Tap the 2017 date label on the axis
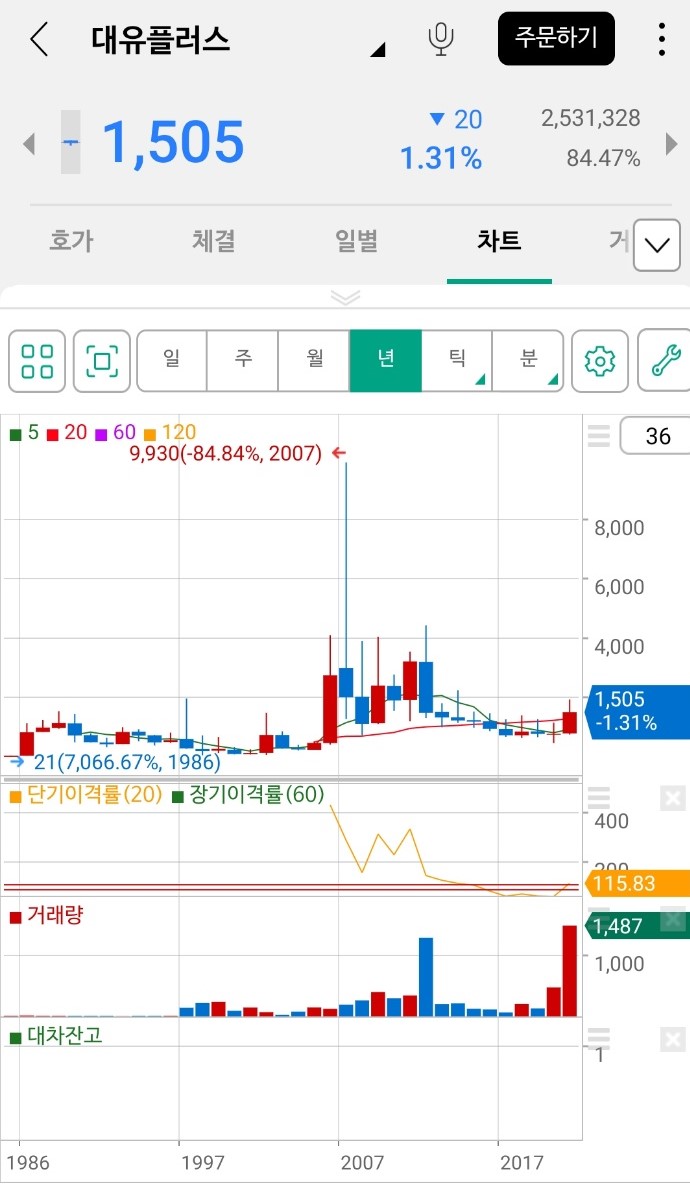Viewport: 690px width, 1187px height. [x=522, y=1162]
